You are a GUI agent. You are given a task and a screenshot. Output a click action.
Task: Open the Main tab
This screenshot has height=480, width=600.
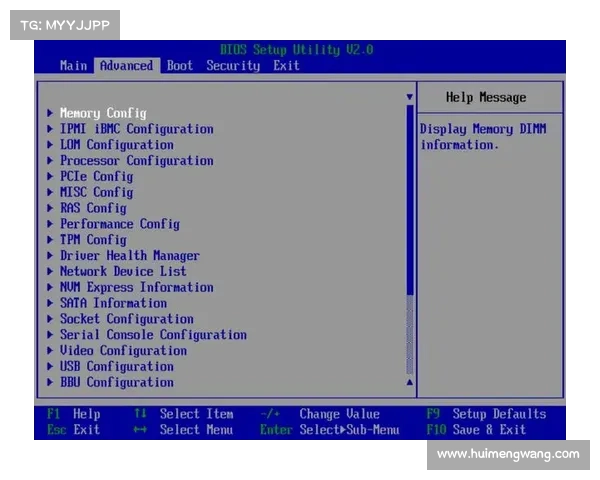coord(73,66)
